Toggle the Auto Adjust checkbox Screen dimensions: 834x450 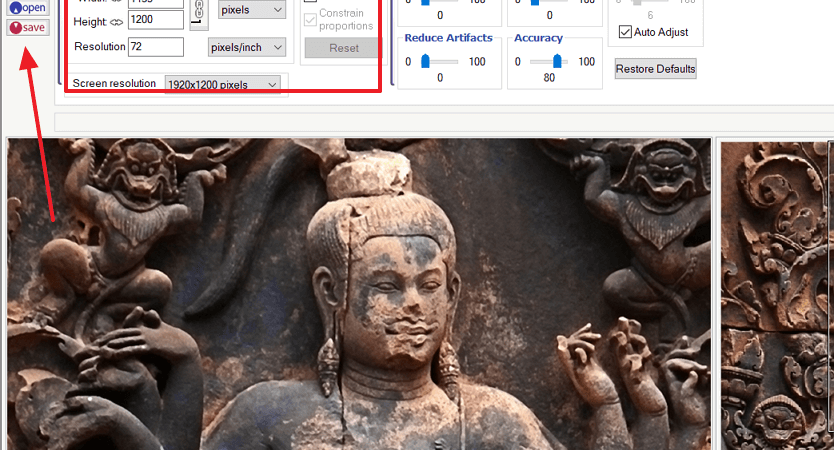tap(626, 32)
